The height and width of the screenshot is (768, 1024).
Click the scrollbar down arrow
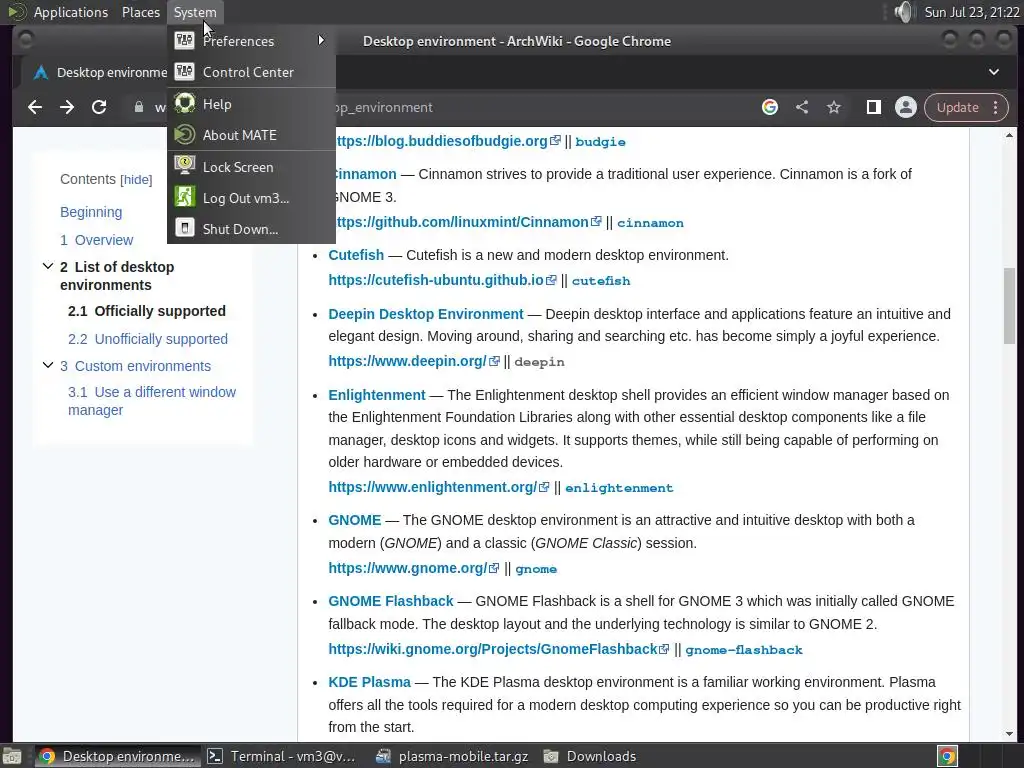coord(1010,733)
